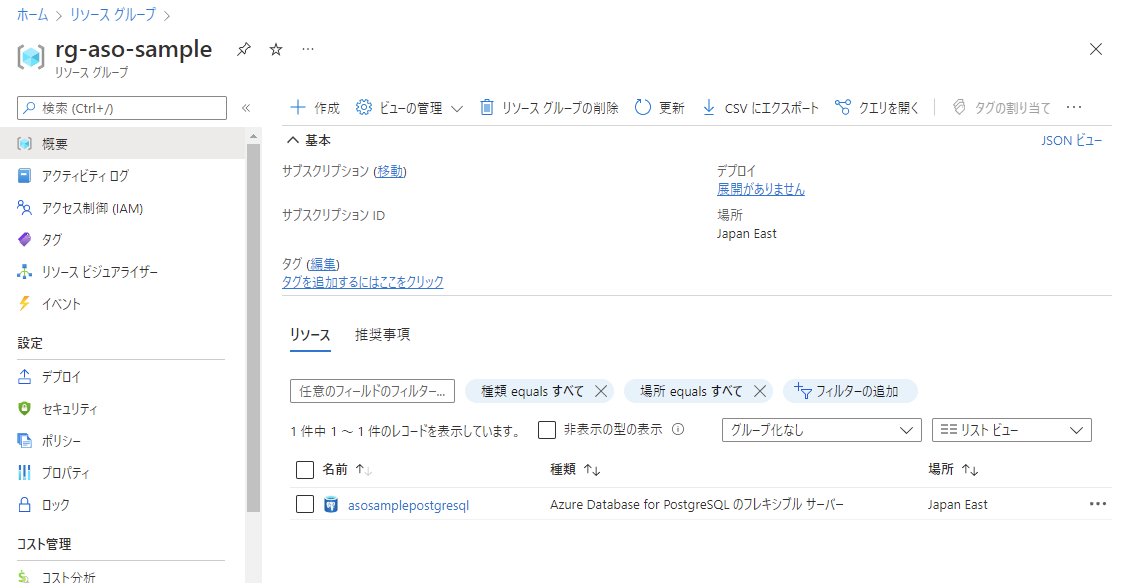Check the asosamplepostgresql row checkbox
1129x583 pixels.
(305, 505)
